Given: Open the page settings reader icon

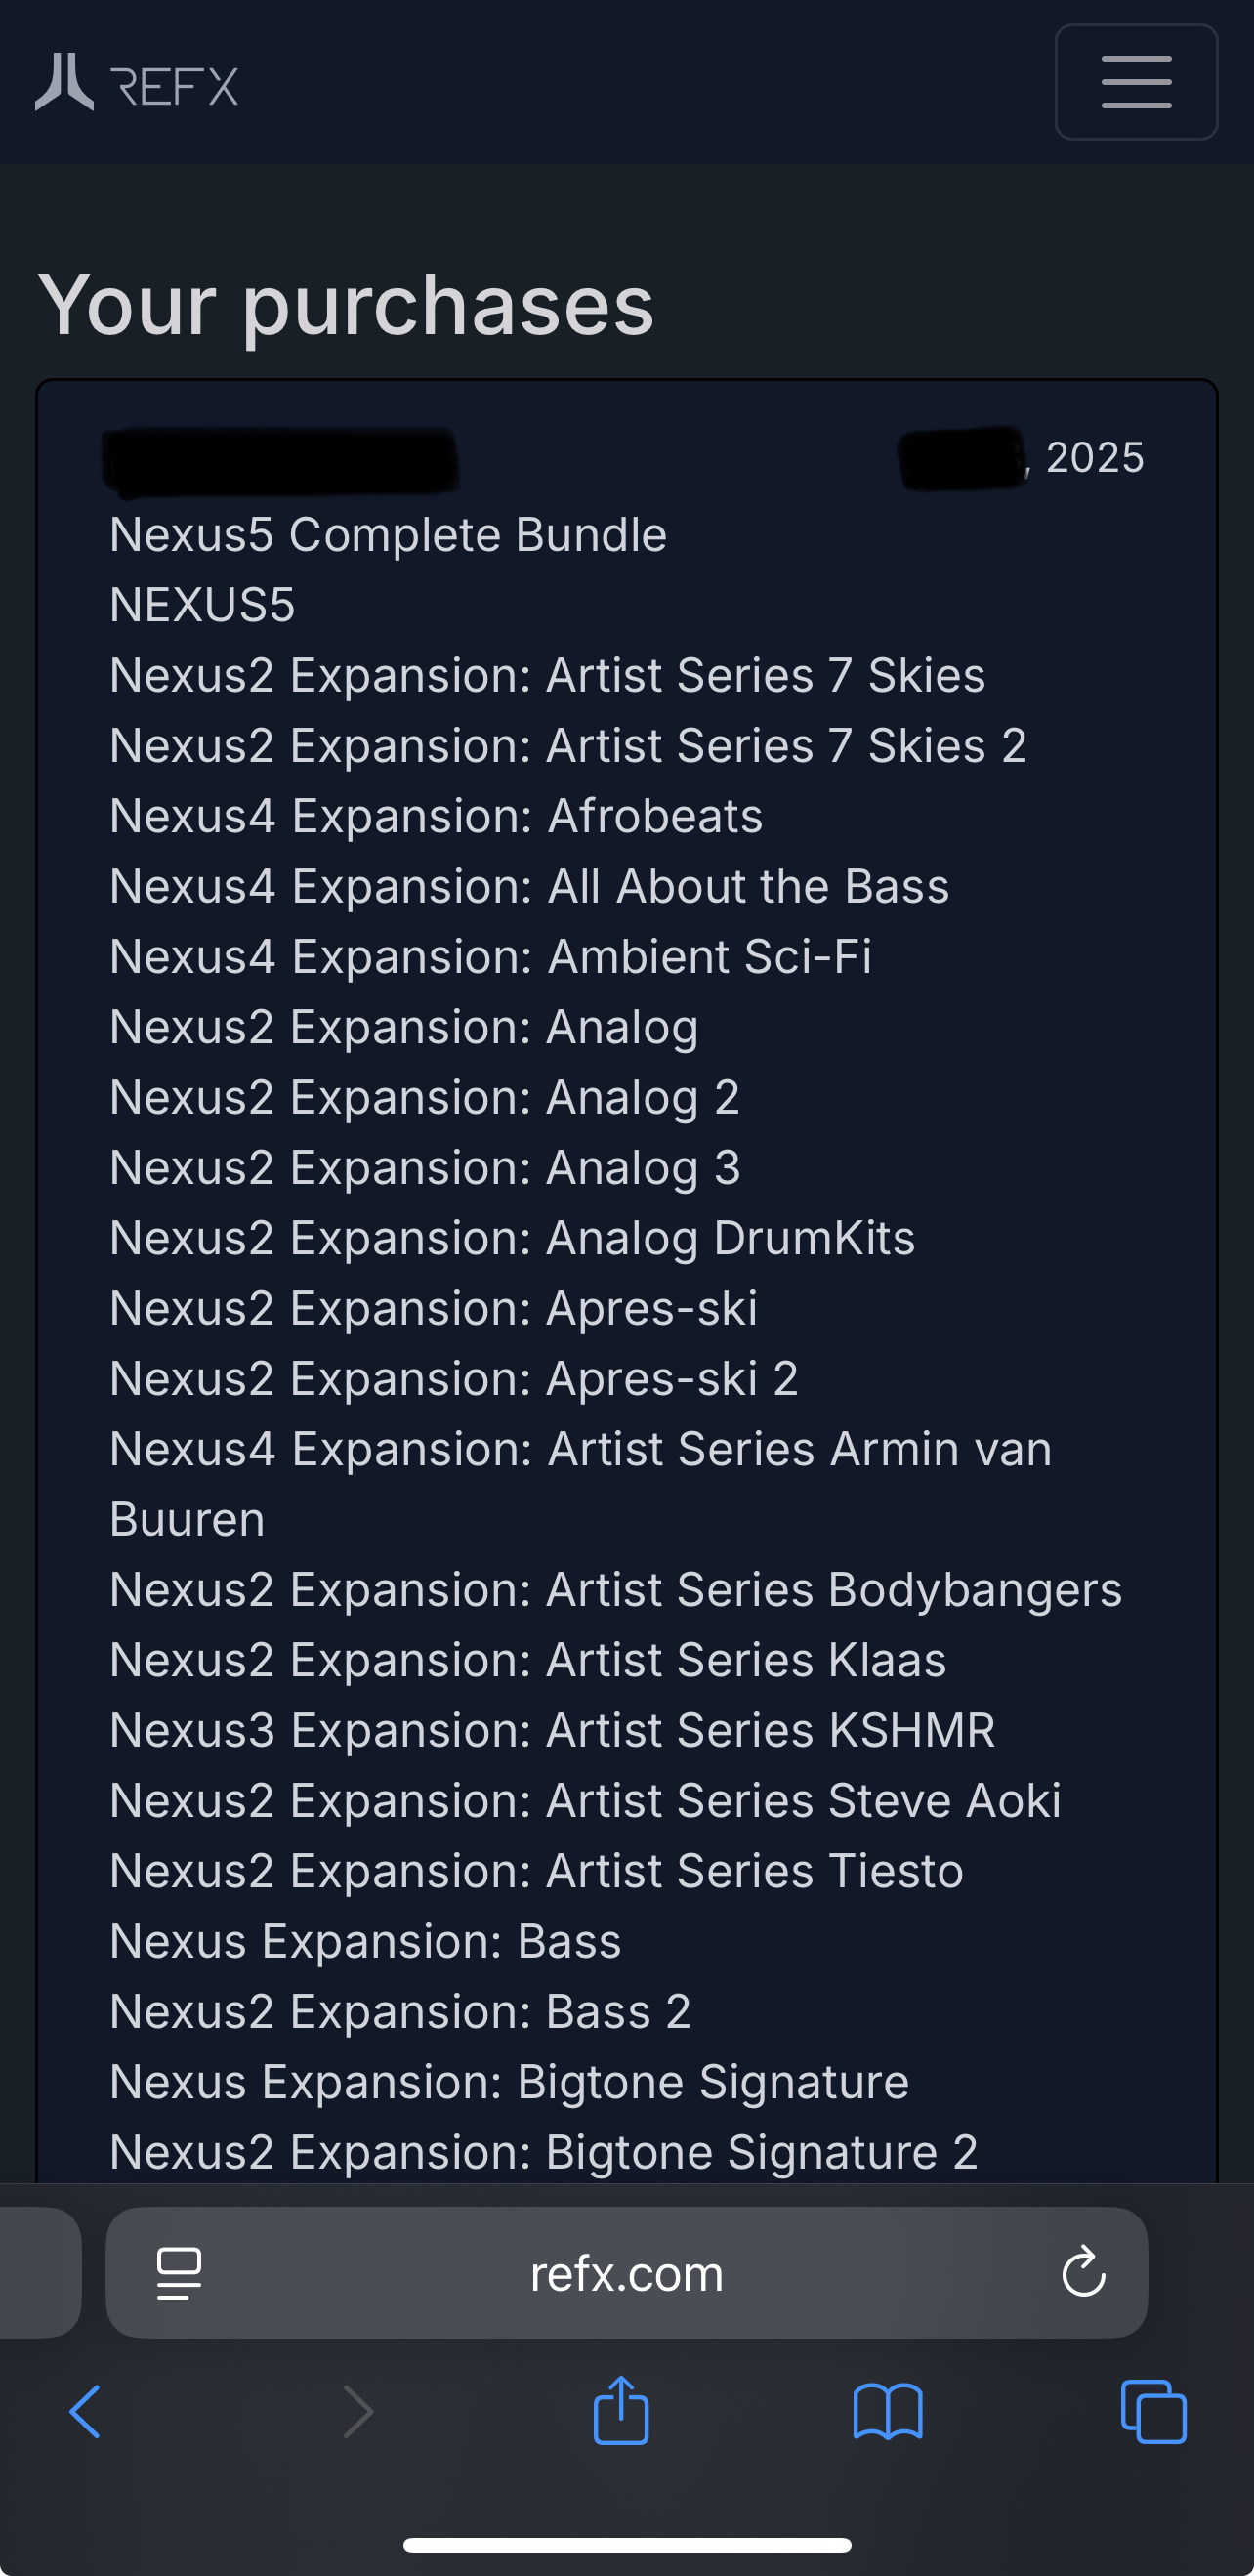Looking at the screenshot, I should [179, 2273].
